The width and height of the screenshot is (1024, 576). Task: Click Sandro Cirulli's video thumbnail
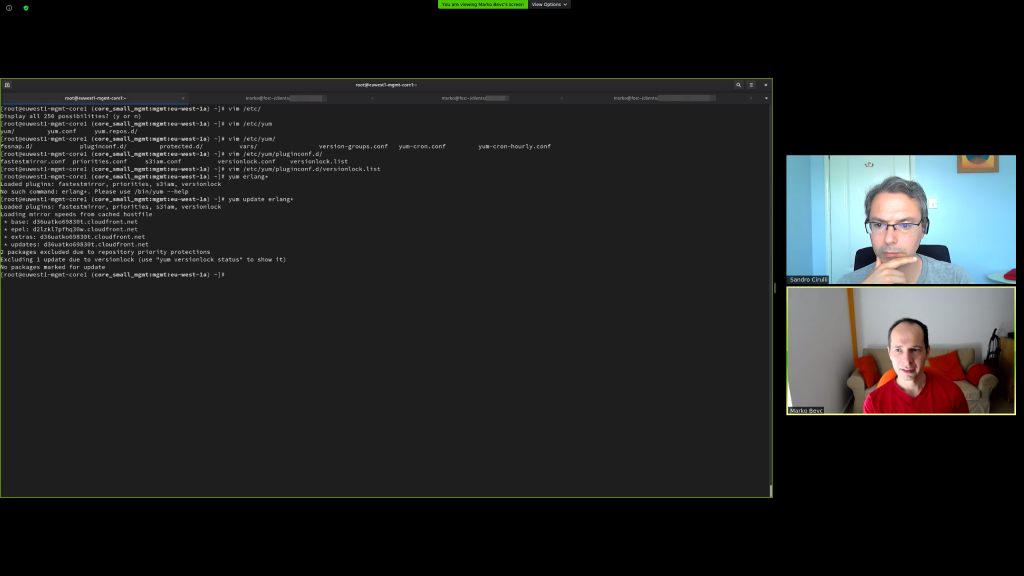[x=901, y=219]
